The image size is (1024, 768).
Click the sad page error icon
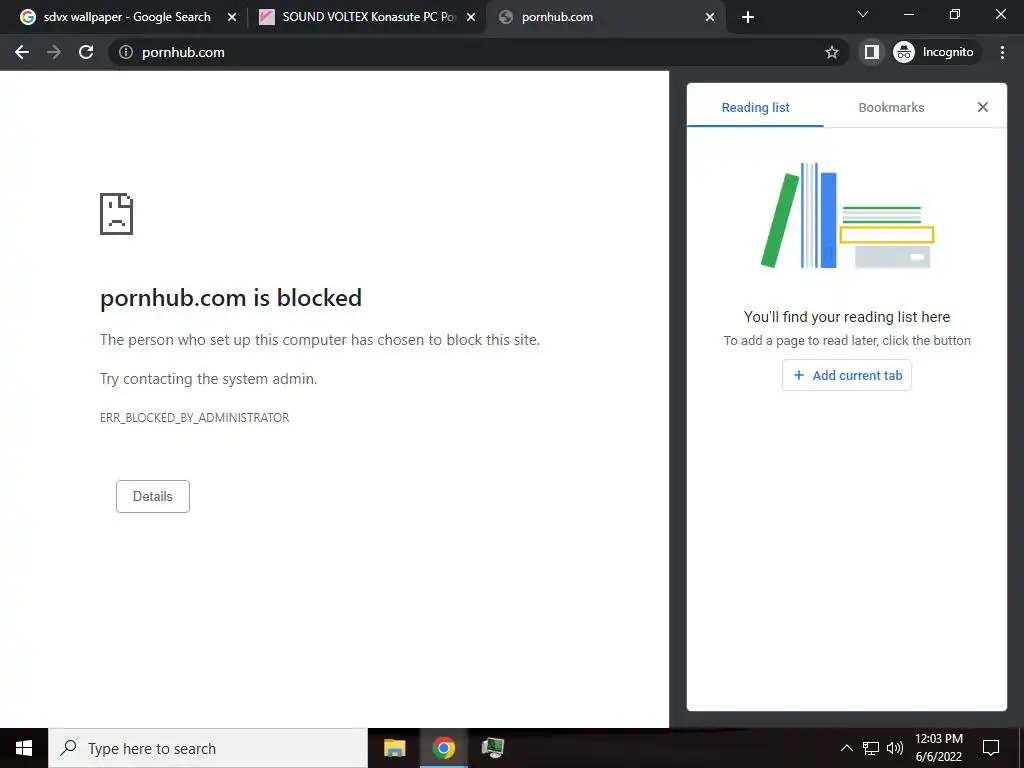pyautogui.click(x=116, y=214)
